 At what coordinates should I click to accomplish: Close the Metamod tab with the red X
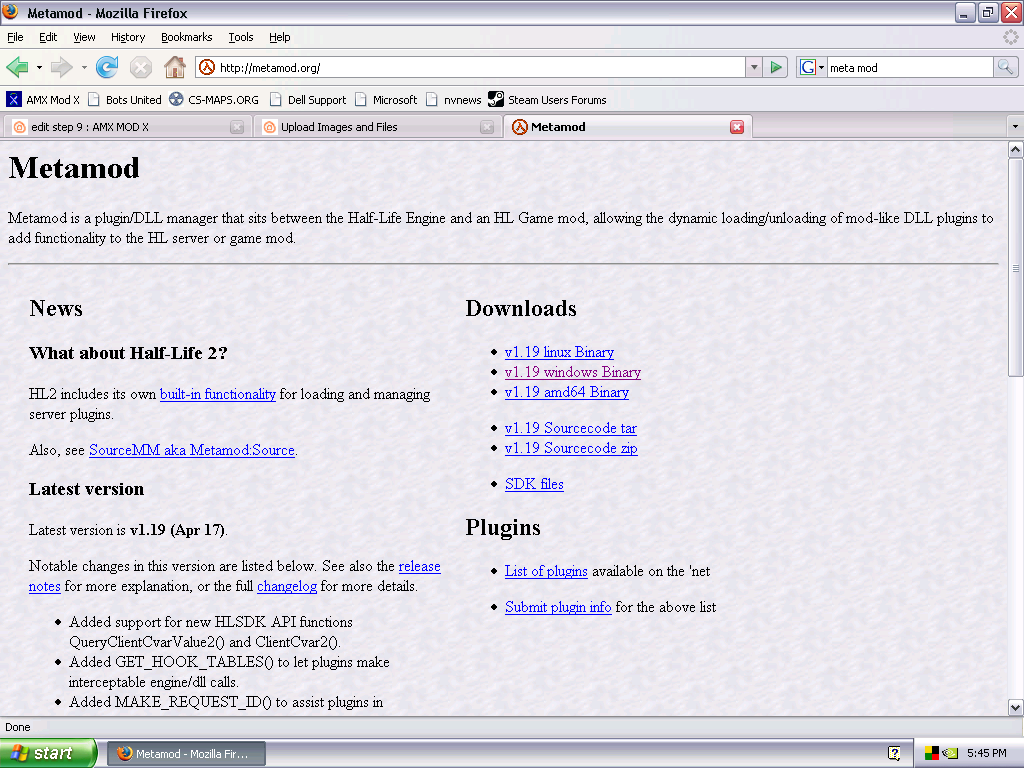point(737,127)
